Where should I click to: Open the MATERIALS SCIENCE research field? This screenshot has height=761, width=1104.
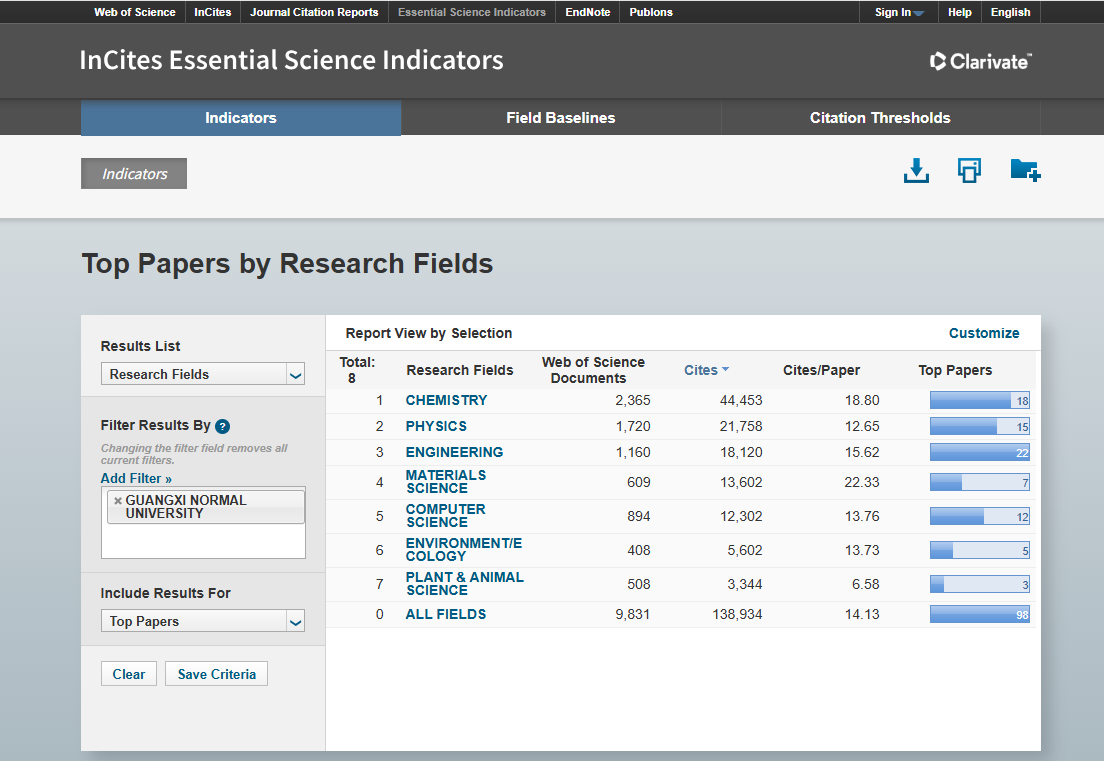coord(446,482)
